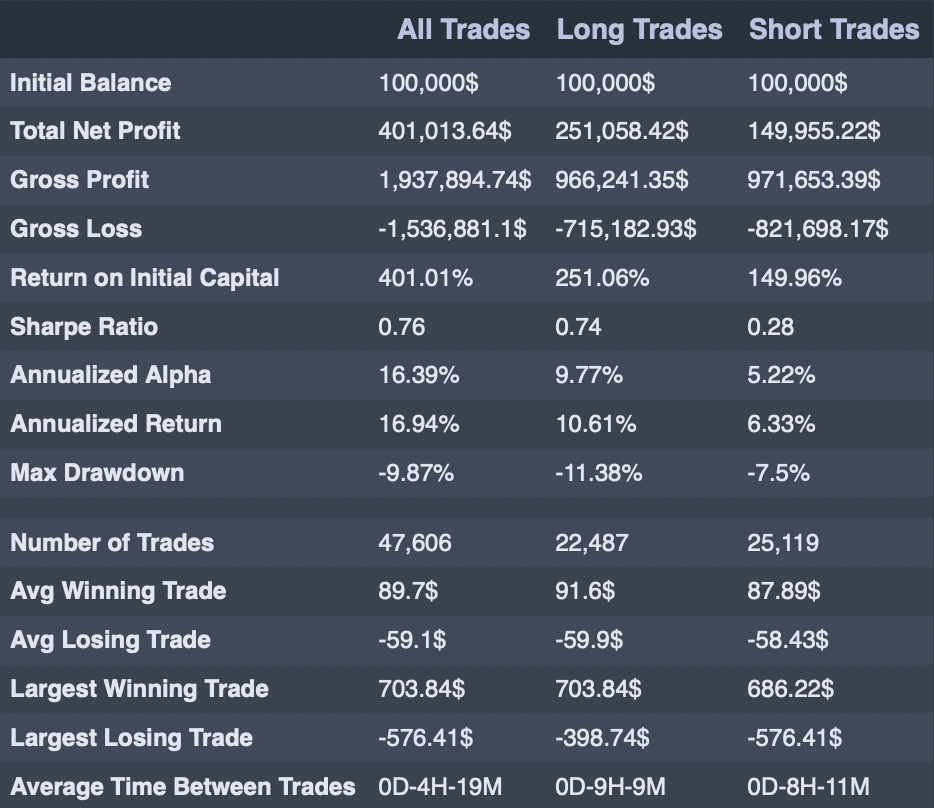
Task: Select the Annualized Alpha row label
Action: 110,375
